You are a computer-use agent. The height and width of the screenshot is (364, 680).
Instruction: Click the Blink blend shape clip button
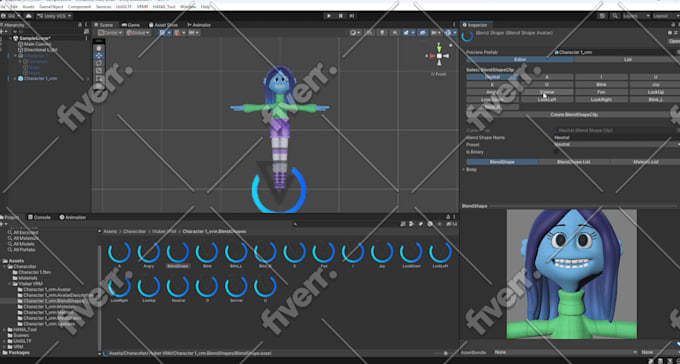(601, 85)
